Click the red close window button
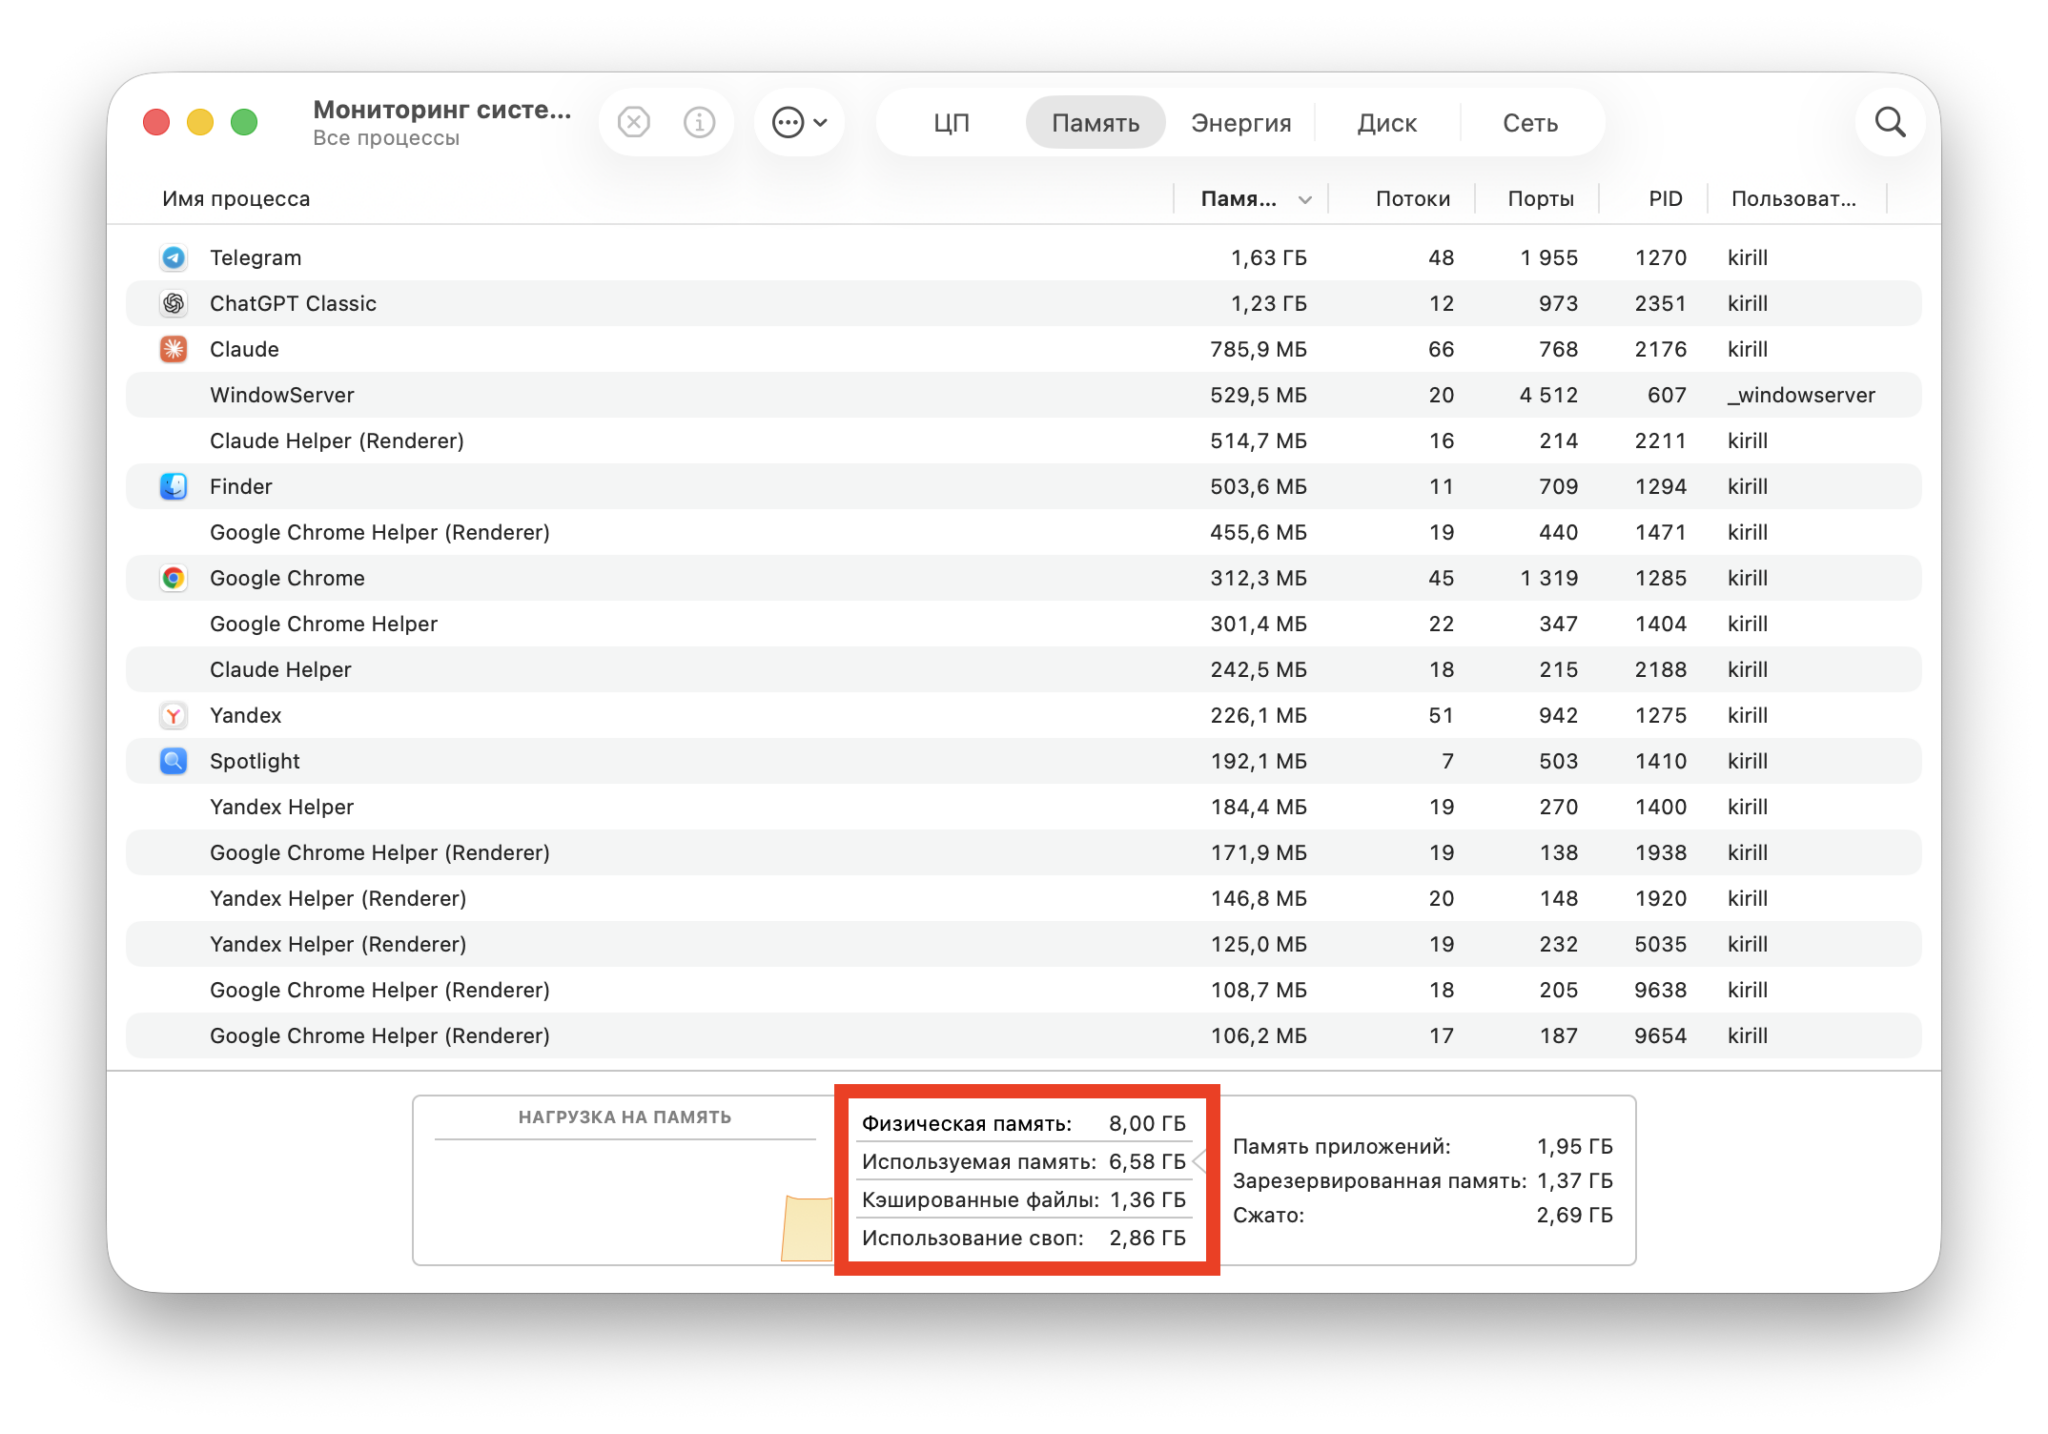This screenshot has height=1434, width=2048. (x=156, y=122)
